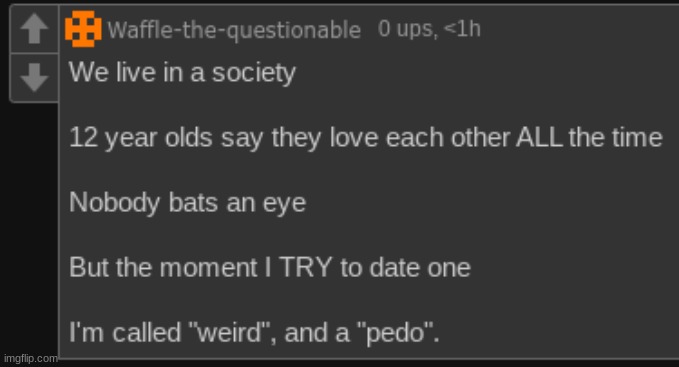The height and width of the screenshot is (367, 679).
Task: Click the "<1h" comment timestamp
Action: 462,29
